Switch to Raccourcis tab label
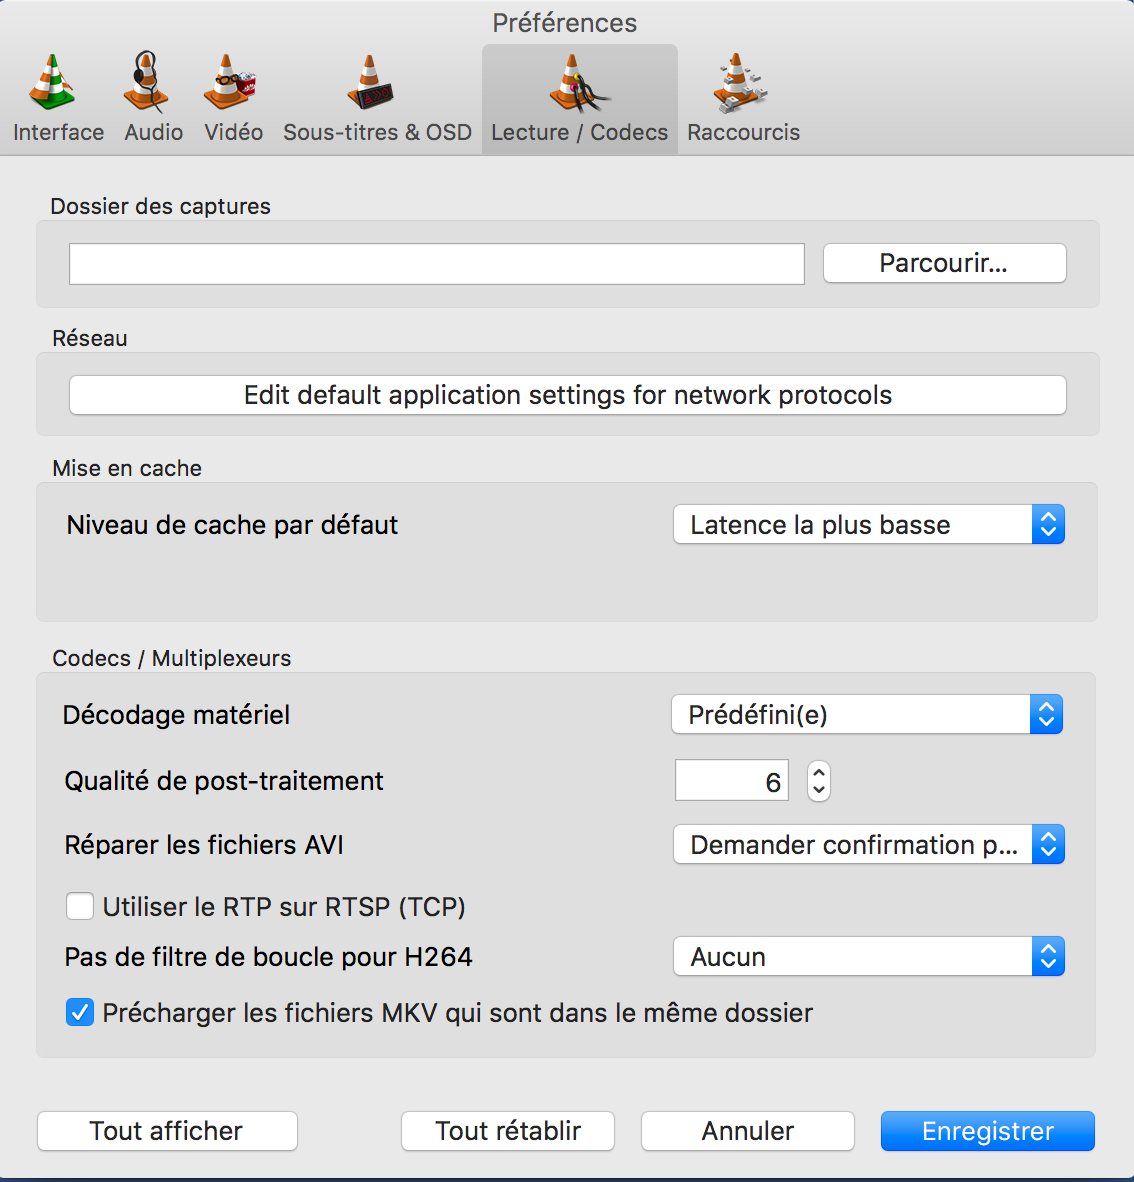This screenshot has height=1182, width=1134. point(743,133)
